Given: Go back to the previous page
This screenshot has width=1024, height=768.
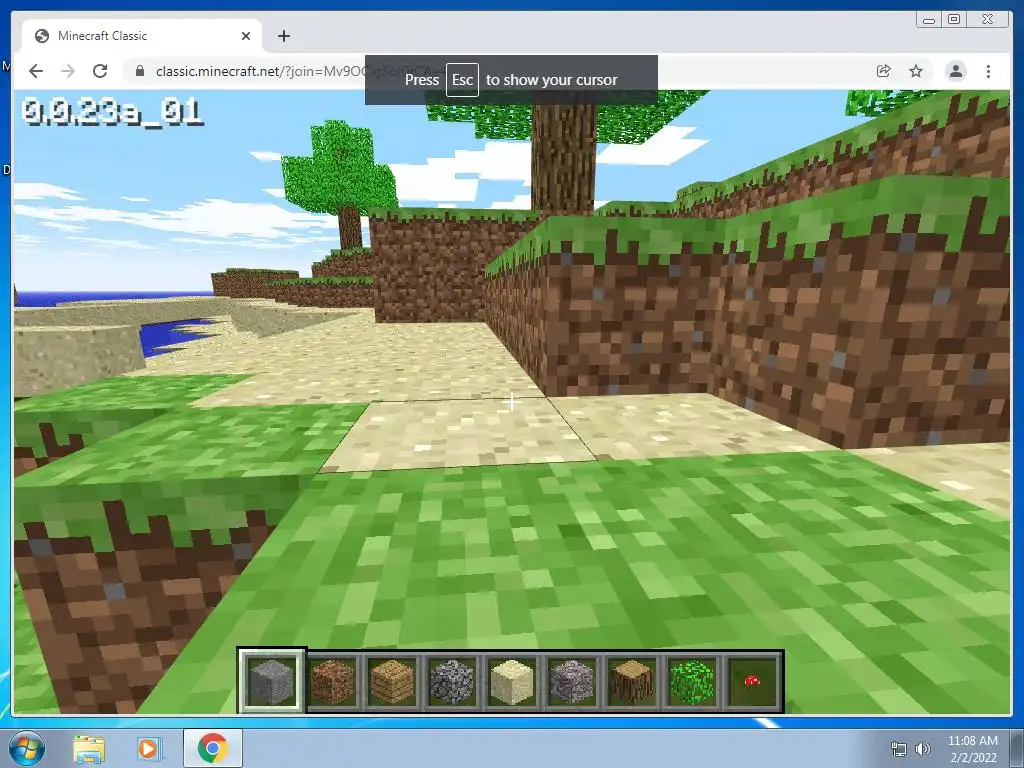Looking at the screenshot, I should 36,71.
